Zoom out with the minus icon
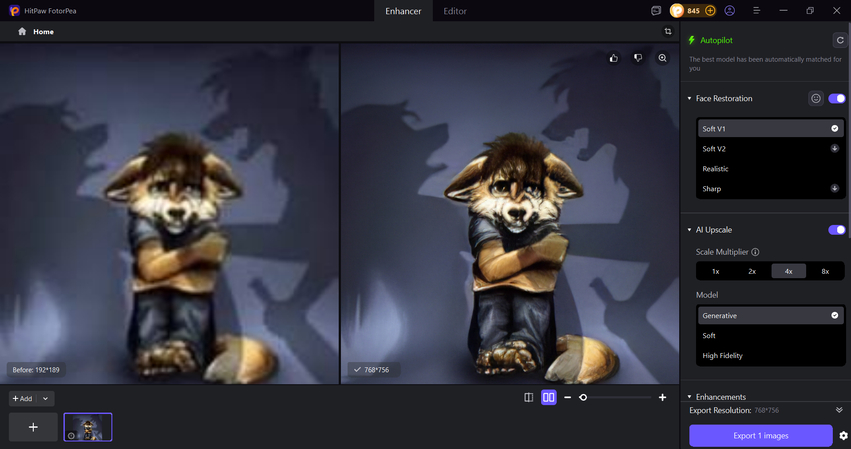This screenshot has width=851, height=449. click(567, 397)
